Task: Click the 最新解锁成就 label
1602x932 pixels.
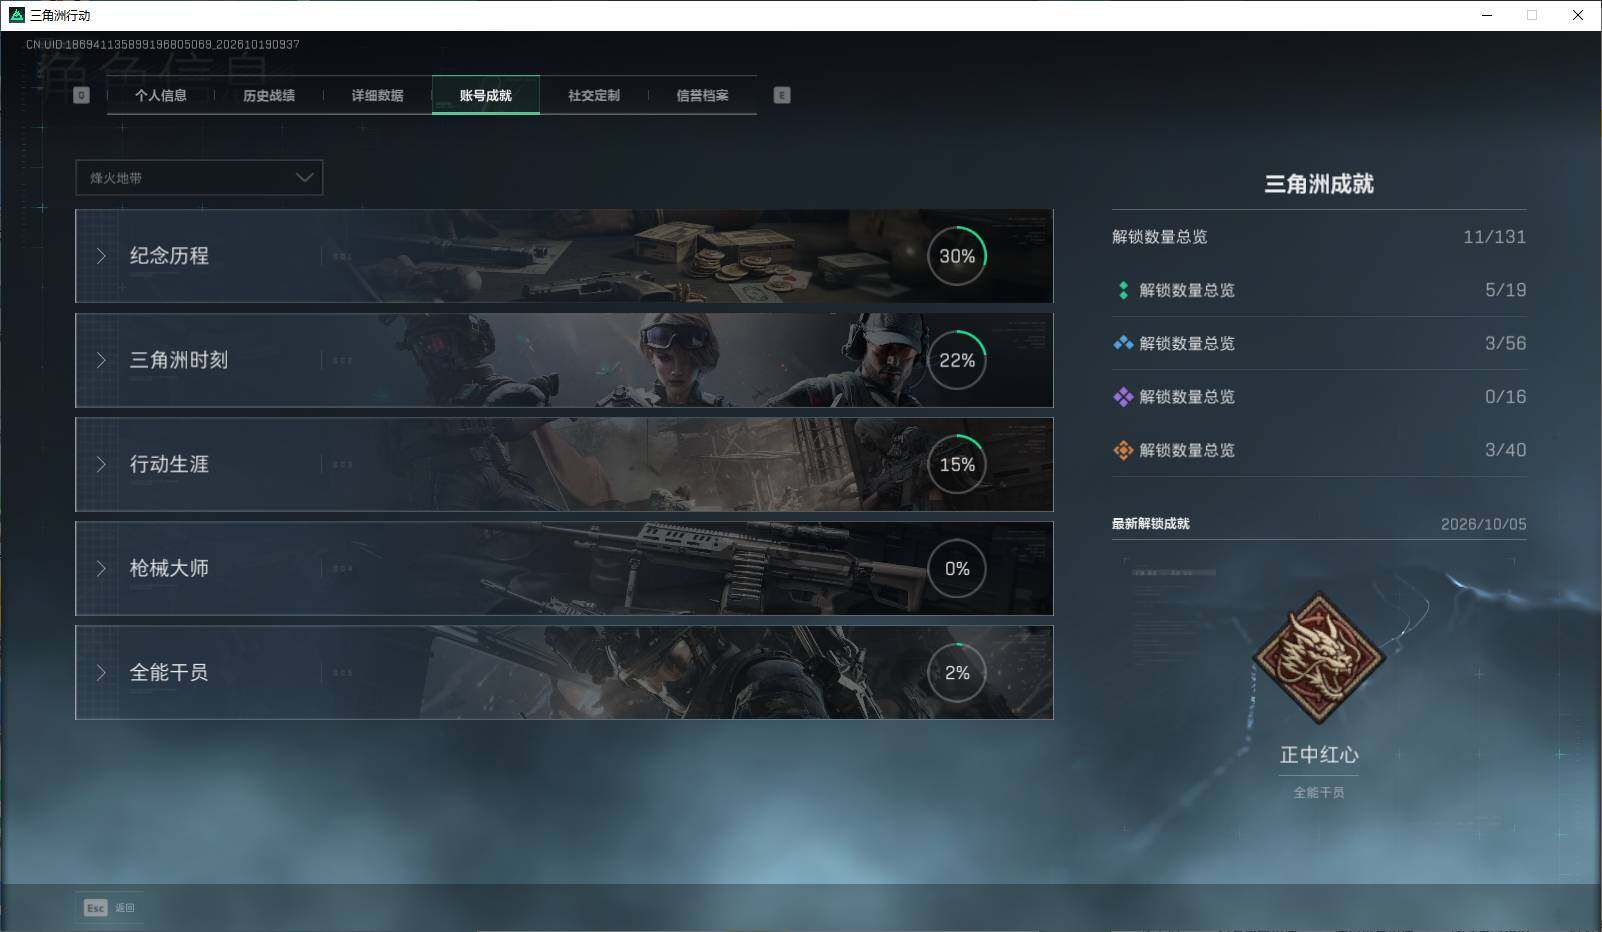Action: coord(1151,524)
